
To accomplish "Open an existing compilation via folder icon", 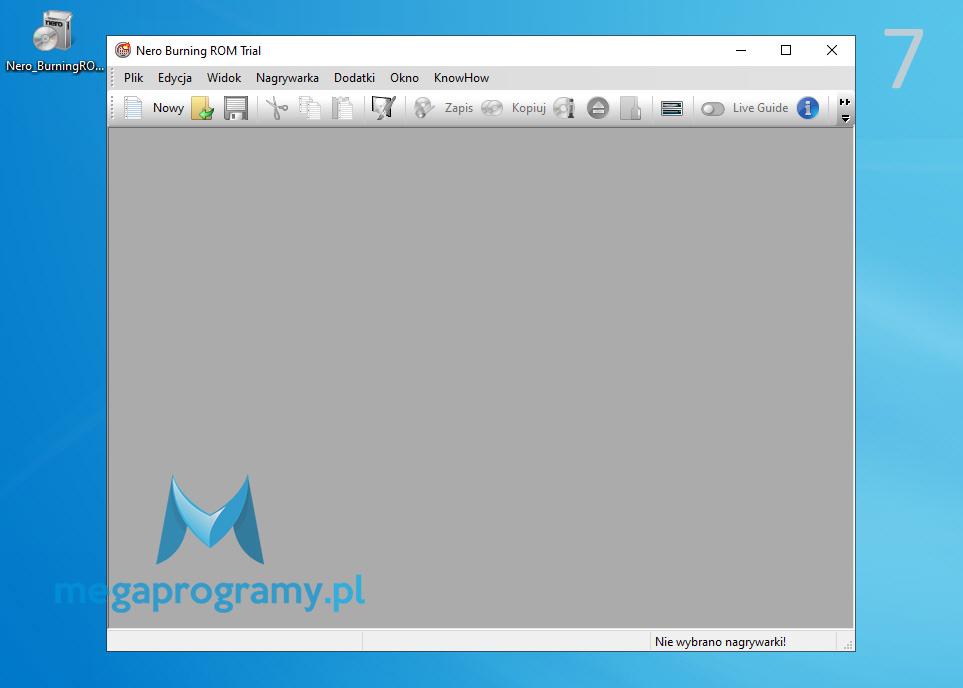I will point(202,108).
